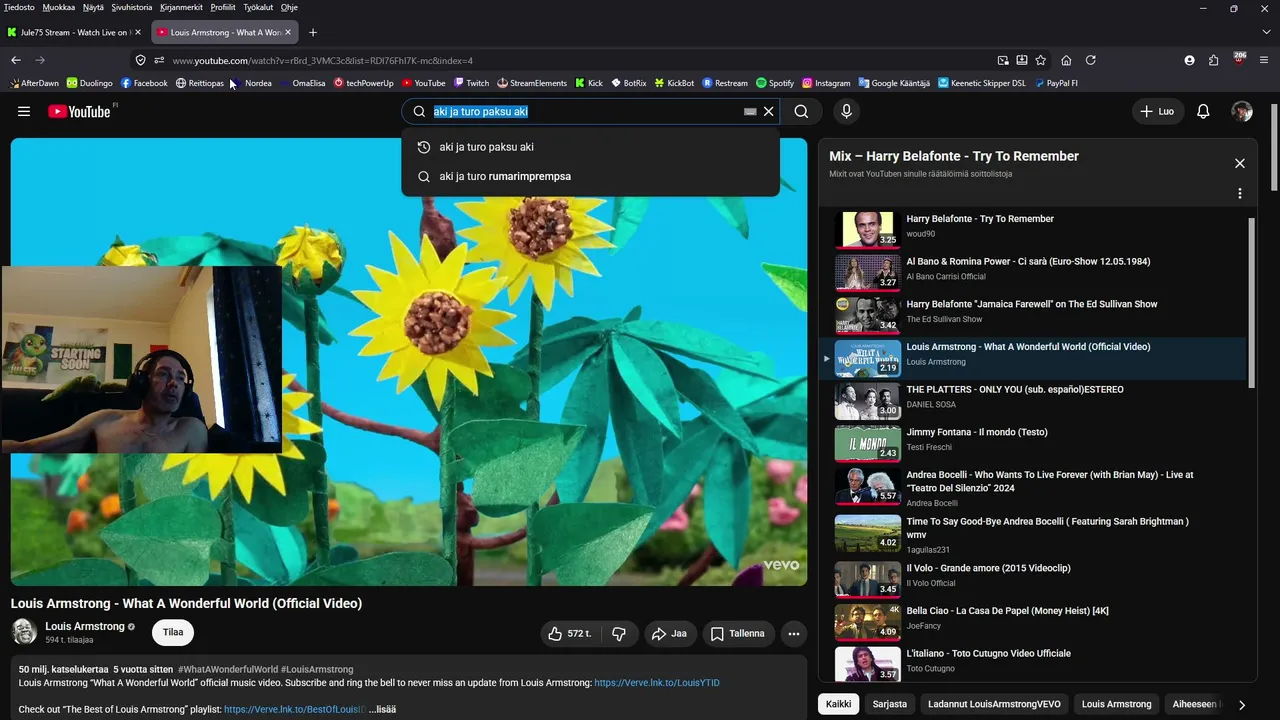The image size is (1280, 720).
Task: Open YouTube notifications bell
Action: click(x=1203, y=112)
